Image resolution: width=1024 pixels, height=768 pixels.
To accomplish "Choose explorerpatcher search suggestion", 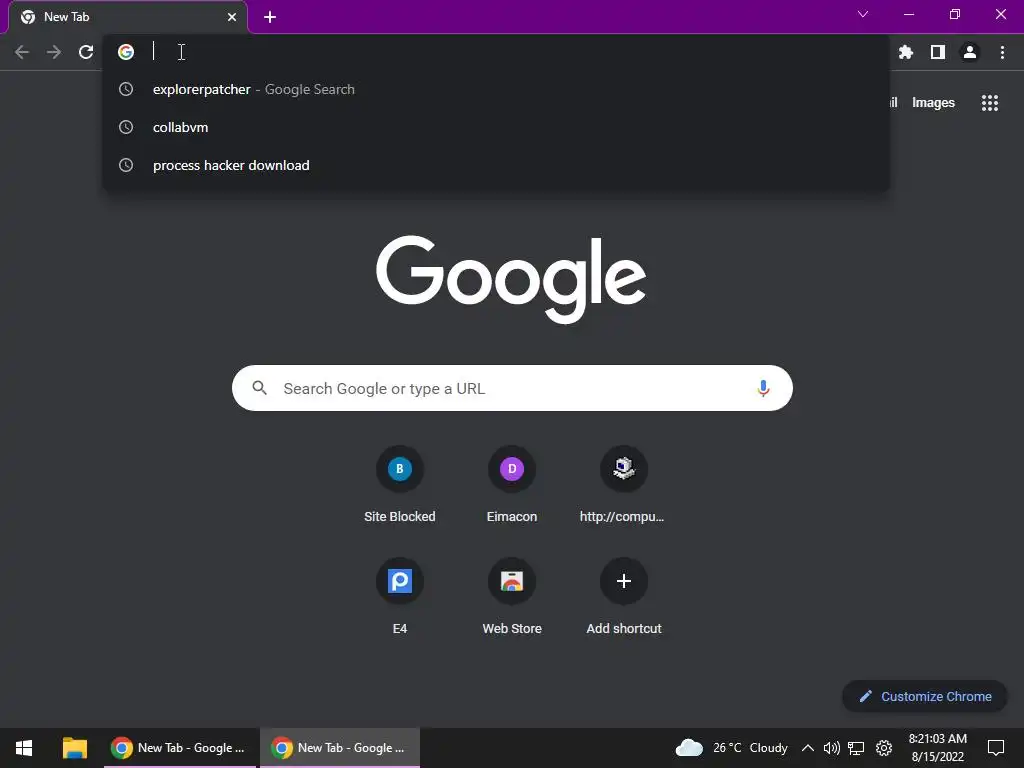I will 496,89.
